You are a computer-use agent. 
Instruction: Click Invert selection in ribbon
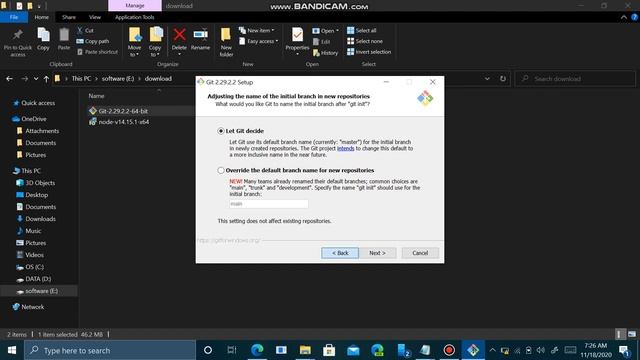click(x=369, y=52)
